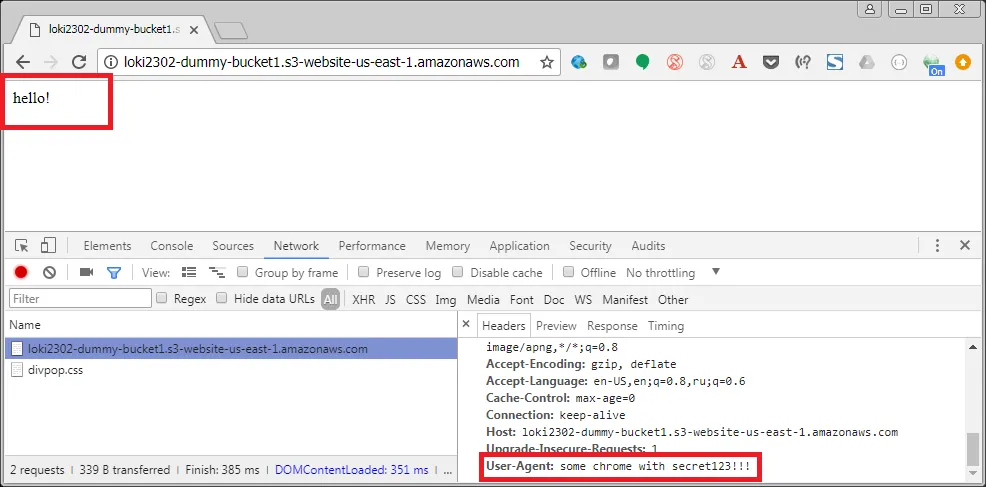986x487 pixels.
Task: Open the DevTools three-dot customize menu
Action: (937, 246)
